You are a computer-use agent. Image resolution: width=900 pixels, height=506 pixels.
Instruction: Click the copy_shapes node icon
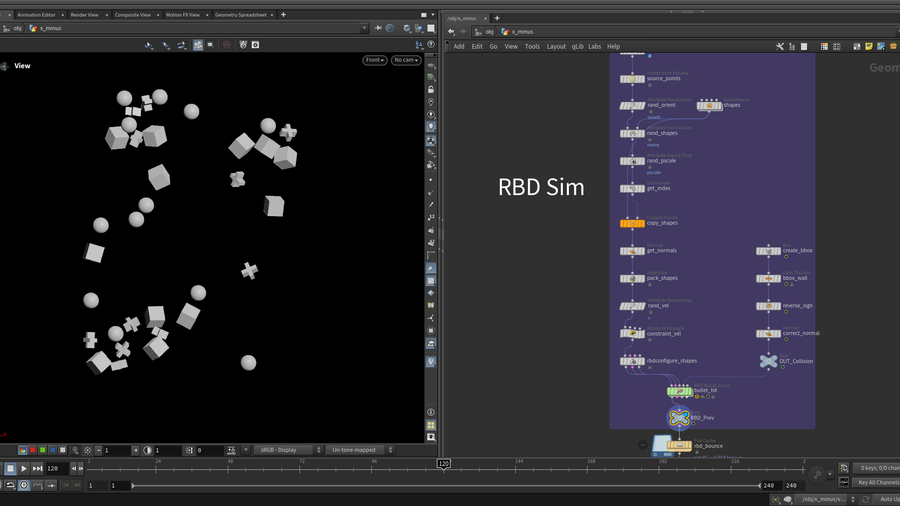[632, 223]
